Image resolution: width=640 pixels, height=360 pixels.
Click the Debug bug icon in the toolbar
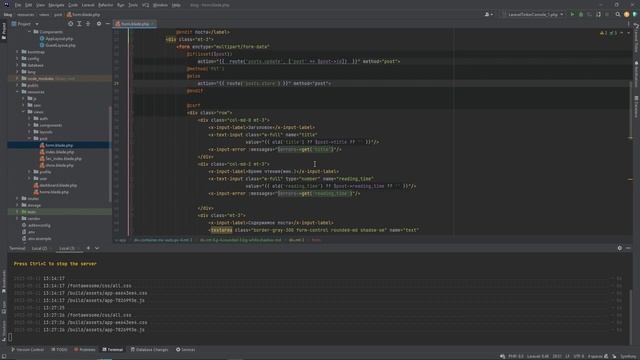[581, 14]
